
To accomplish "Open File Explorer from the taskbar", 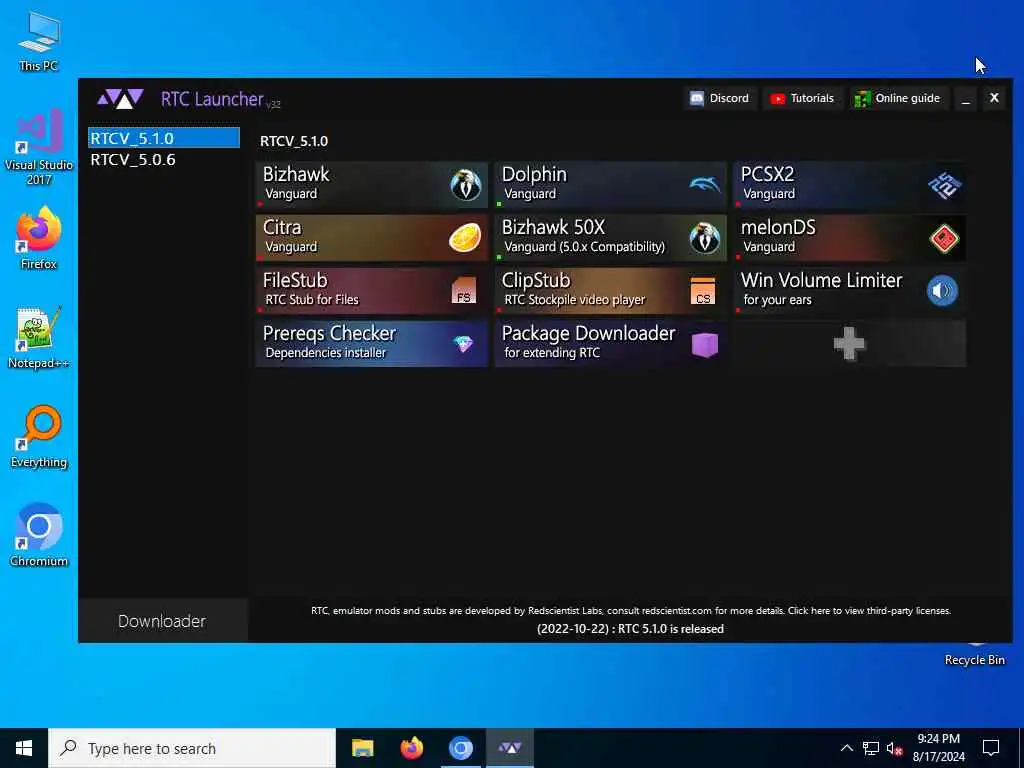I will (362, 748).
